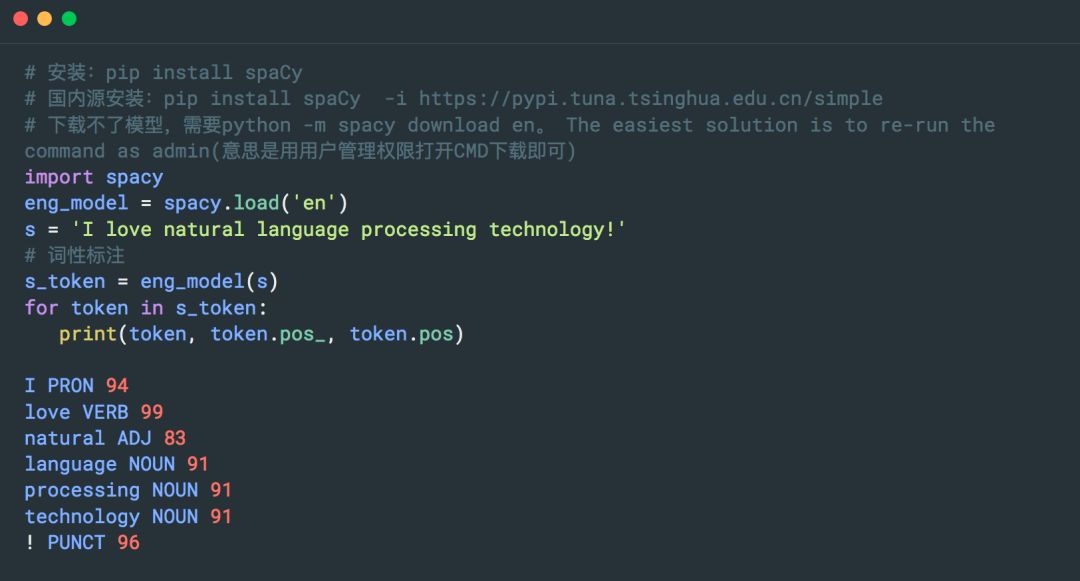Click the '! PUNCT 96' output line
The height and width of the screenshot is (581, 1080).
pos(82,541)
